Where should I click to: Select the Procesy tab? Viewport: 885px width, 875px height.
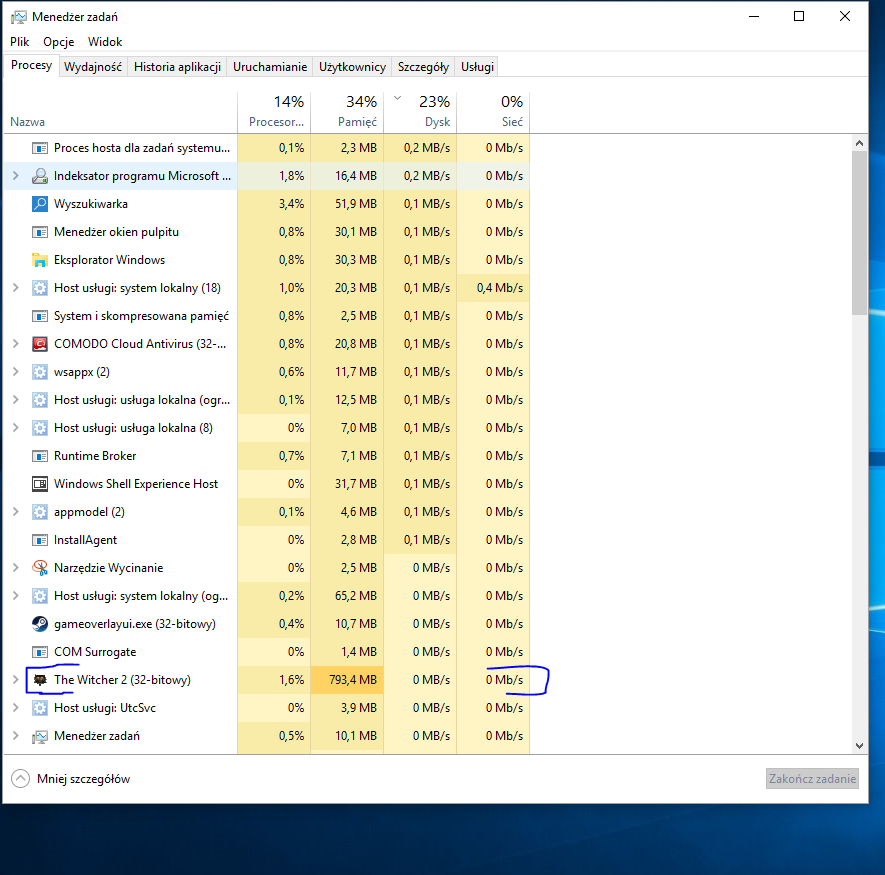coord(32,65)
